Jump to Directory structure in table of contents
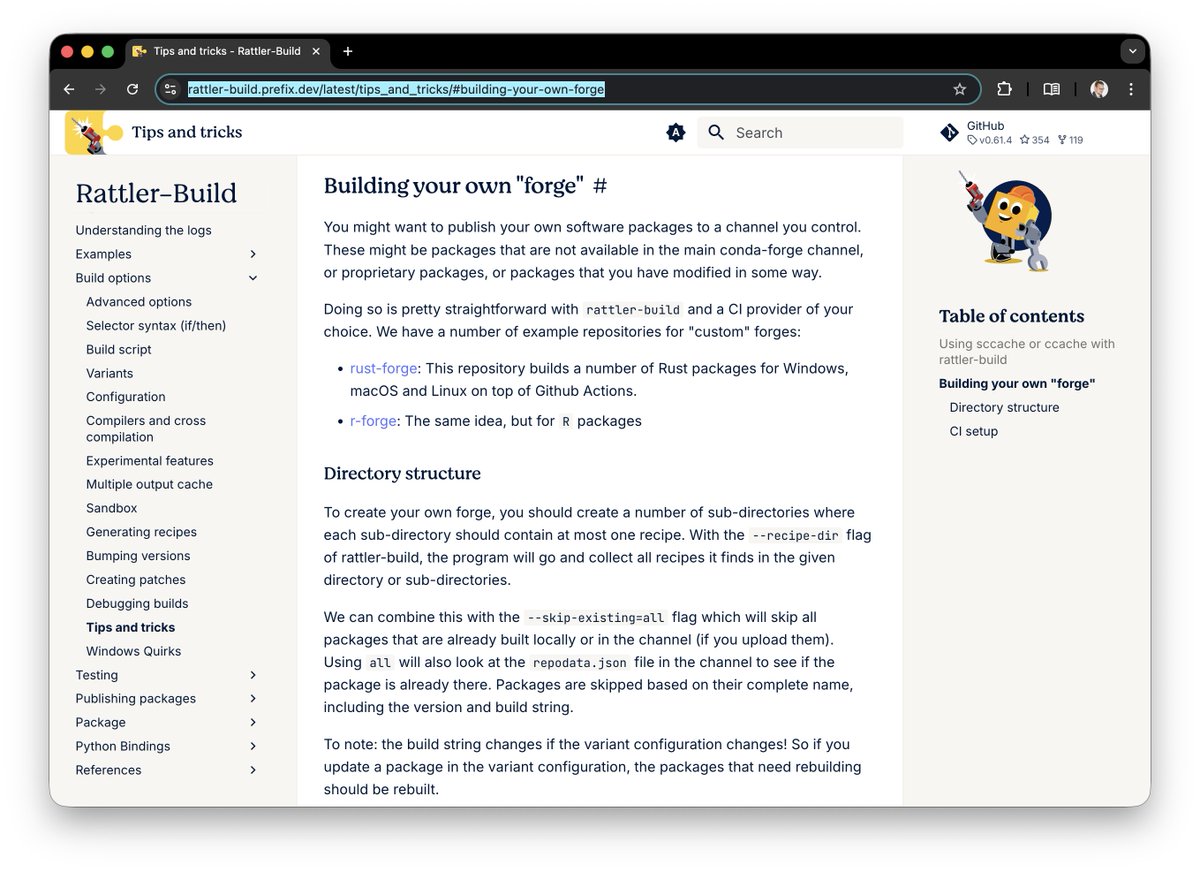 1004,407
